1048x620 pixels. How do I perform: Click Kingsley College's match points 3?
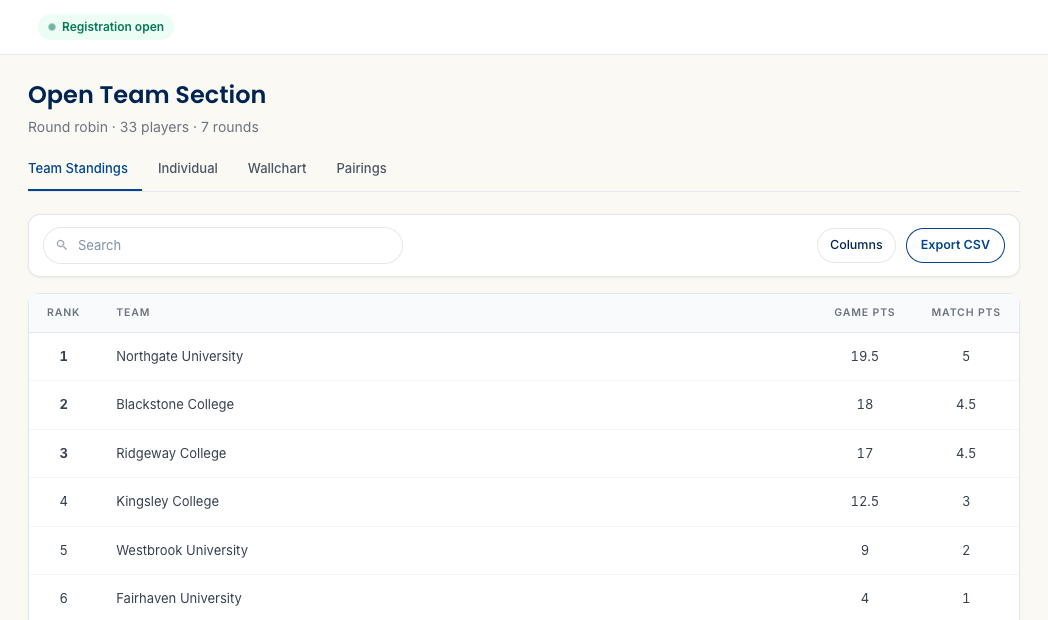tap(966, 501)
